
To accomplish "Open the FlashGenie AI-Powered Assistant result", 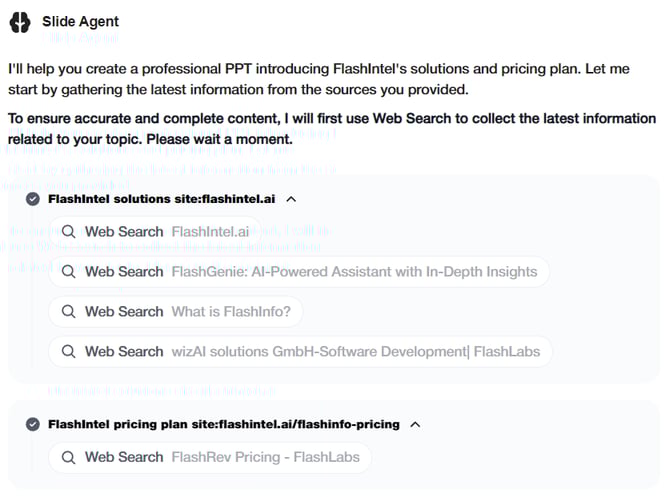I will 354,272.
